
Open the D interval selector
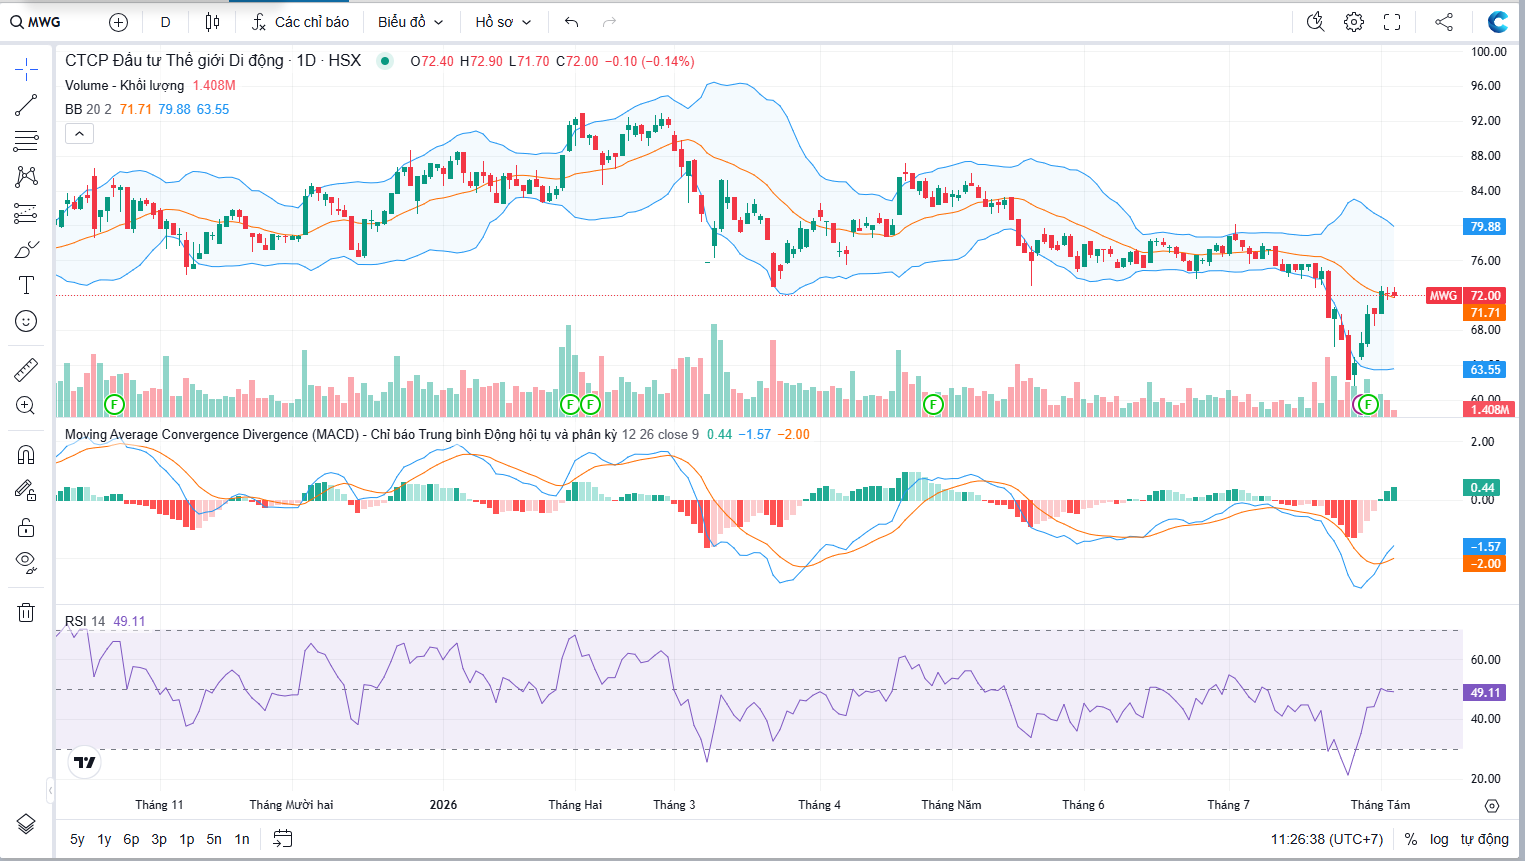pos(165,22)
